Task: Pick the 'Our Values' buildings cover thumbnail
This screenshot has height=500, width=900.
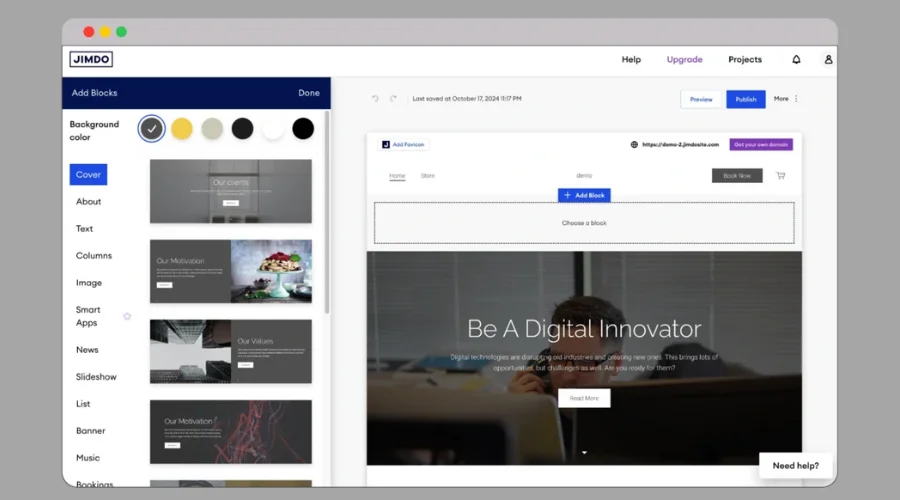Action: pyautogui.click(x=231, y=351)
